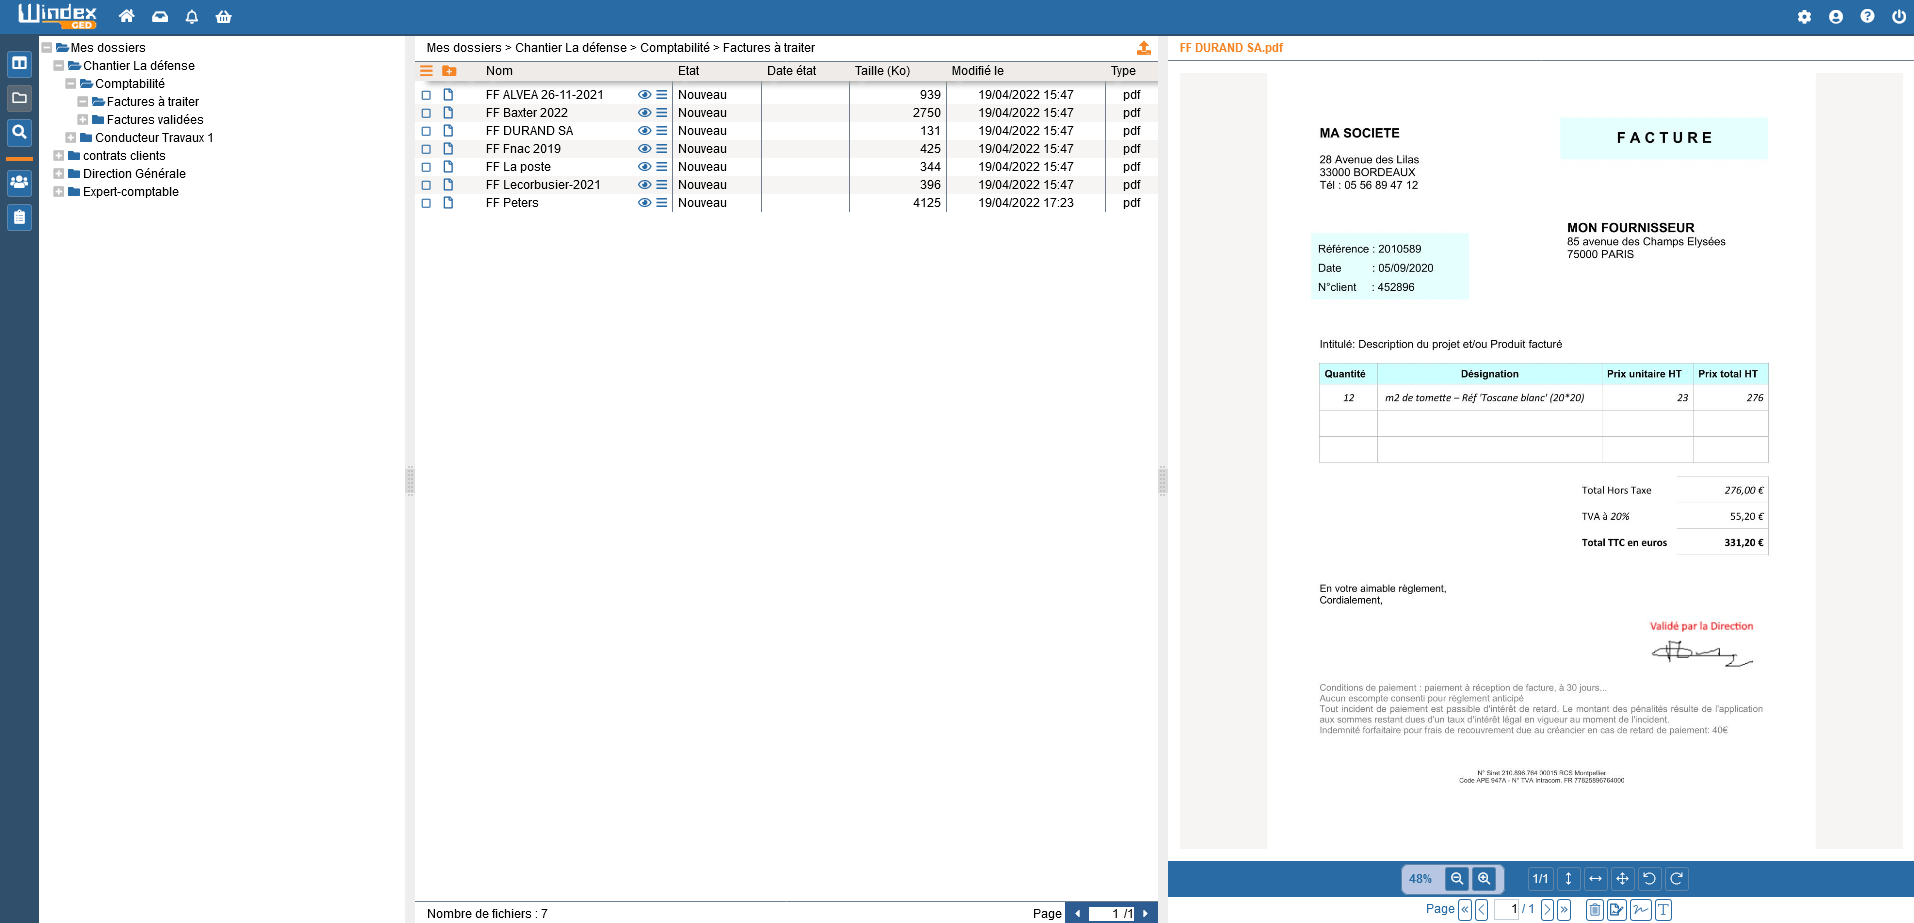The width and height of the screenshot is (1914, 923).
Task: Collapse Chantier La défense node
Action: 58,66
